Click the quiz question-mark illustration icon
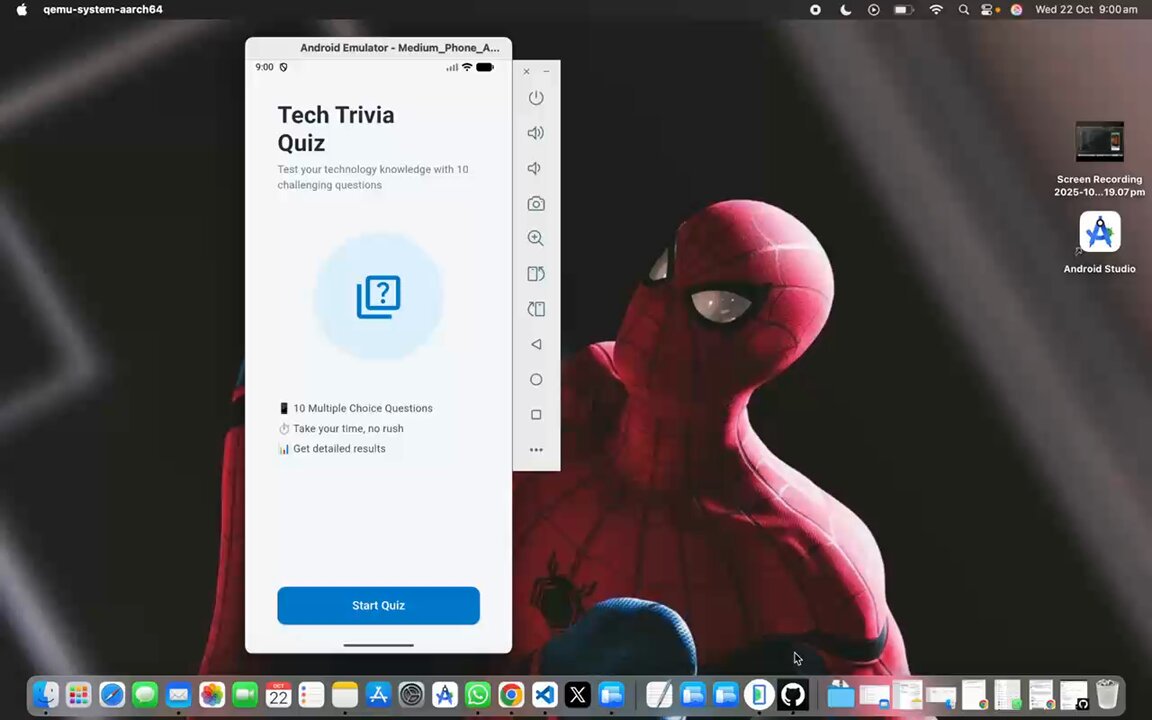 pyautogui.click(x=378, y=297)
